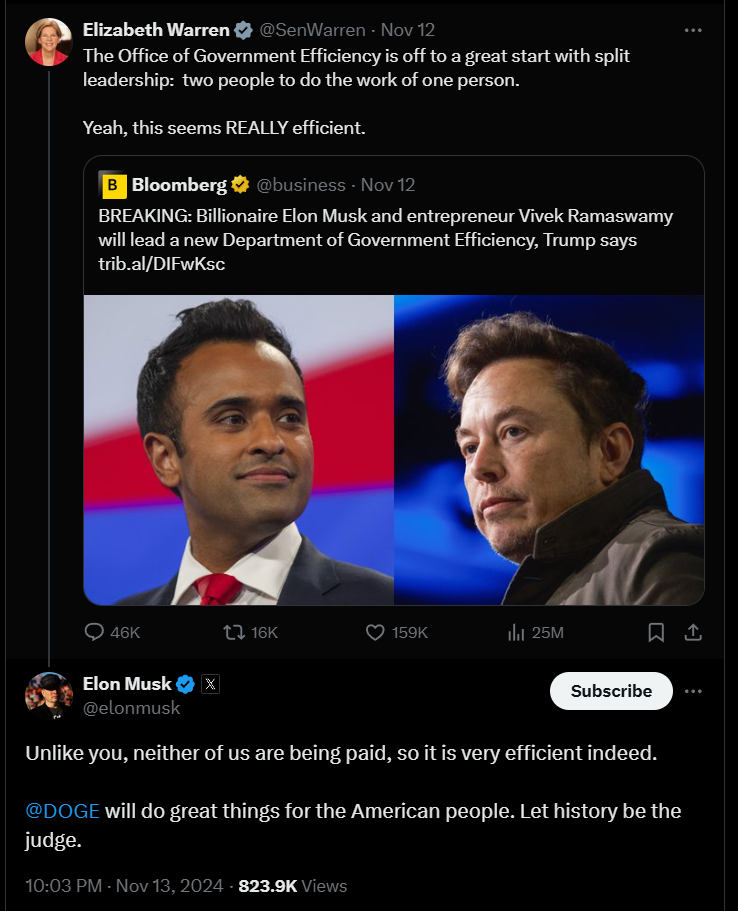Image resolution: width=738 pixels, height=911 pixels.
Task: Click the X affiliation badge beside Musk
Action: click(x=210, y=685)
